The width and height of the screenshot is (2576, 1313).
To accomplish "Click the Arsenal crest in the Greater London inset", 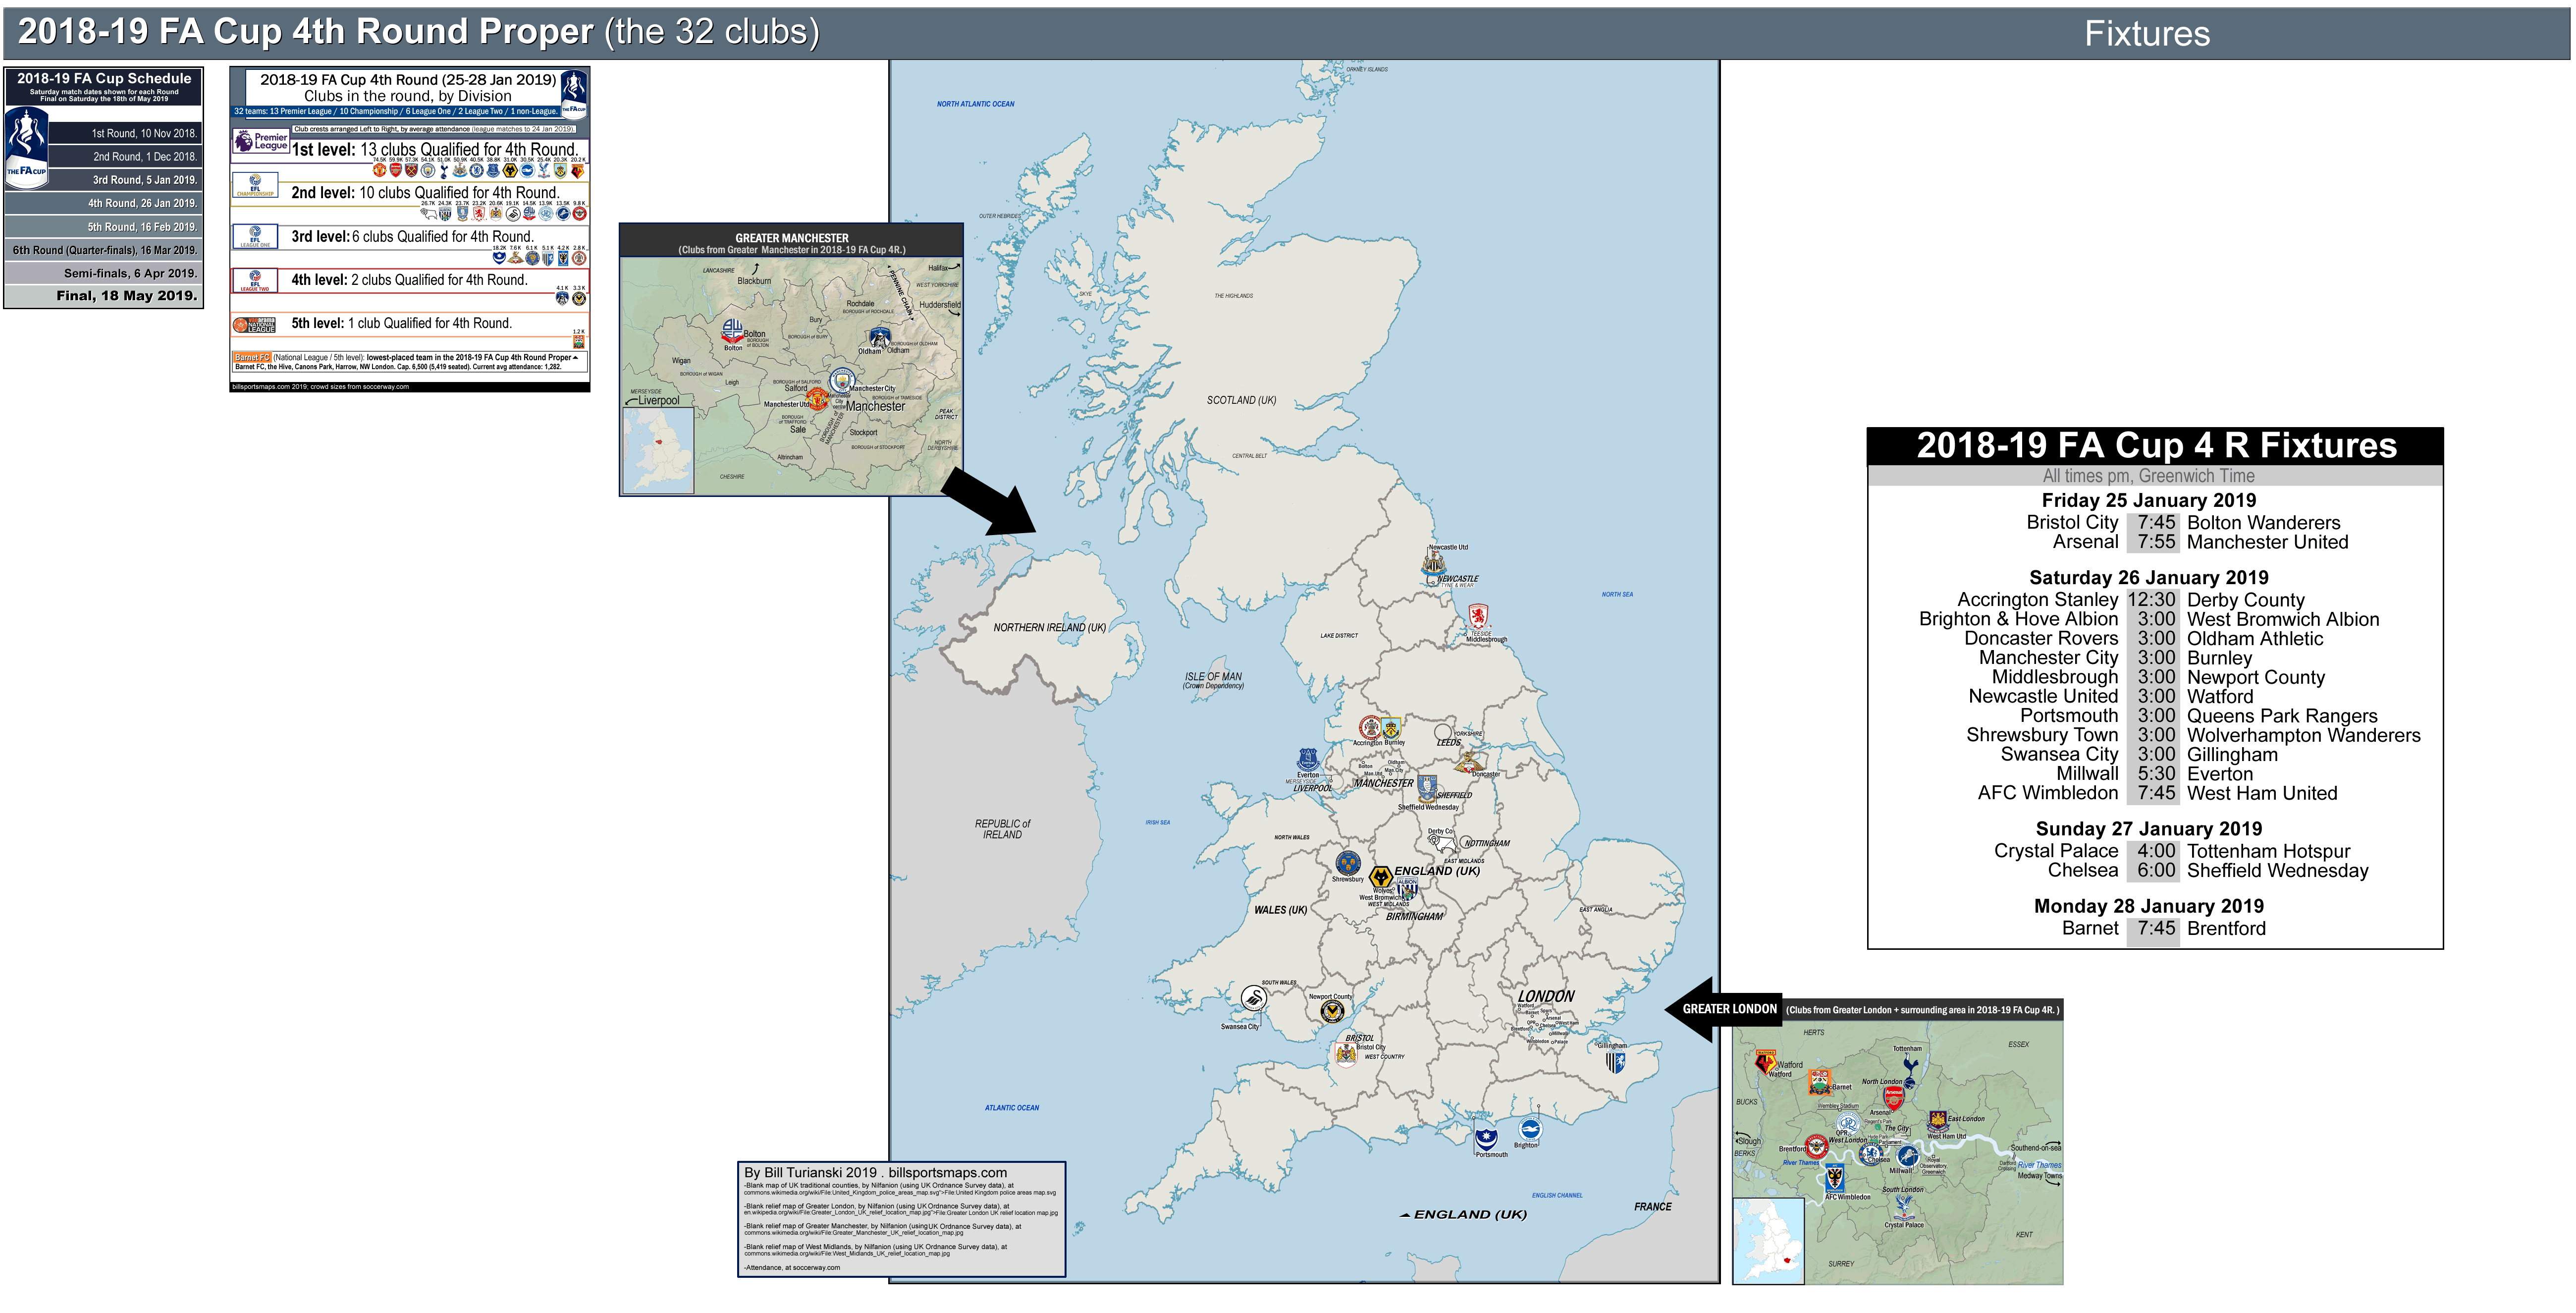I will pos(1894,1098).
